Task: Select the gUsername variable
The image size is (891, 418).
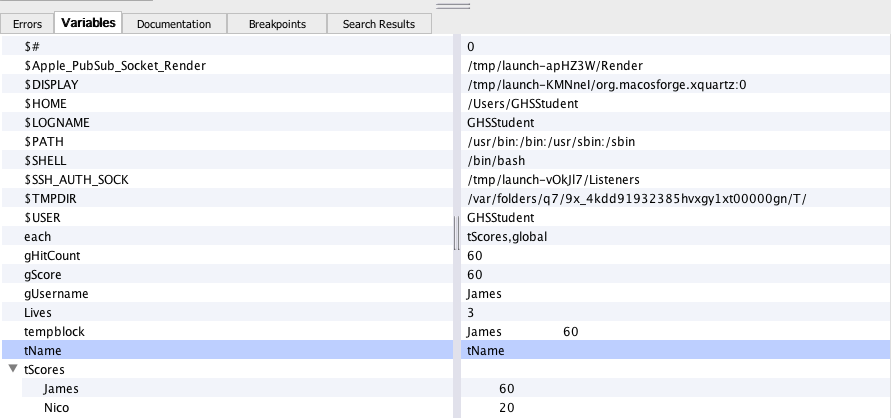Action: [56, 293]
